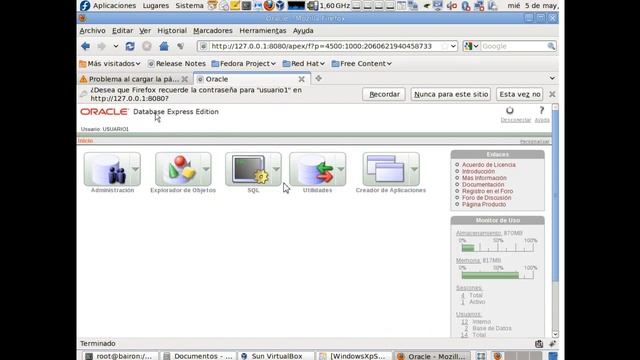The image size is (640, 360).
Task: Open Más visitados bookmarks folder
Action: [110, 64]
